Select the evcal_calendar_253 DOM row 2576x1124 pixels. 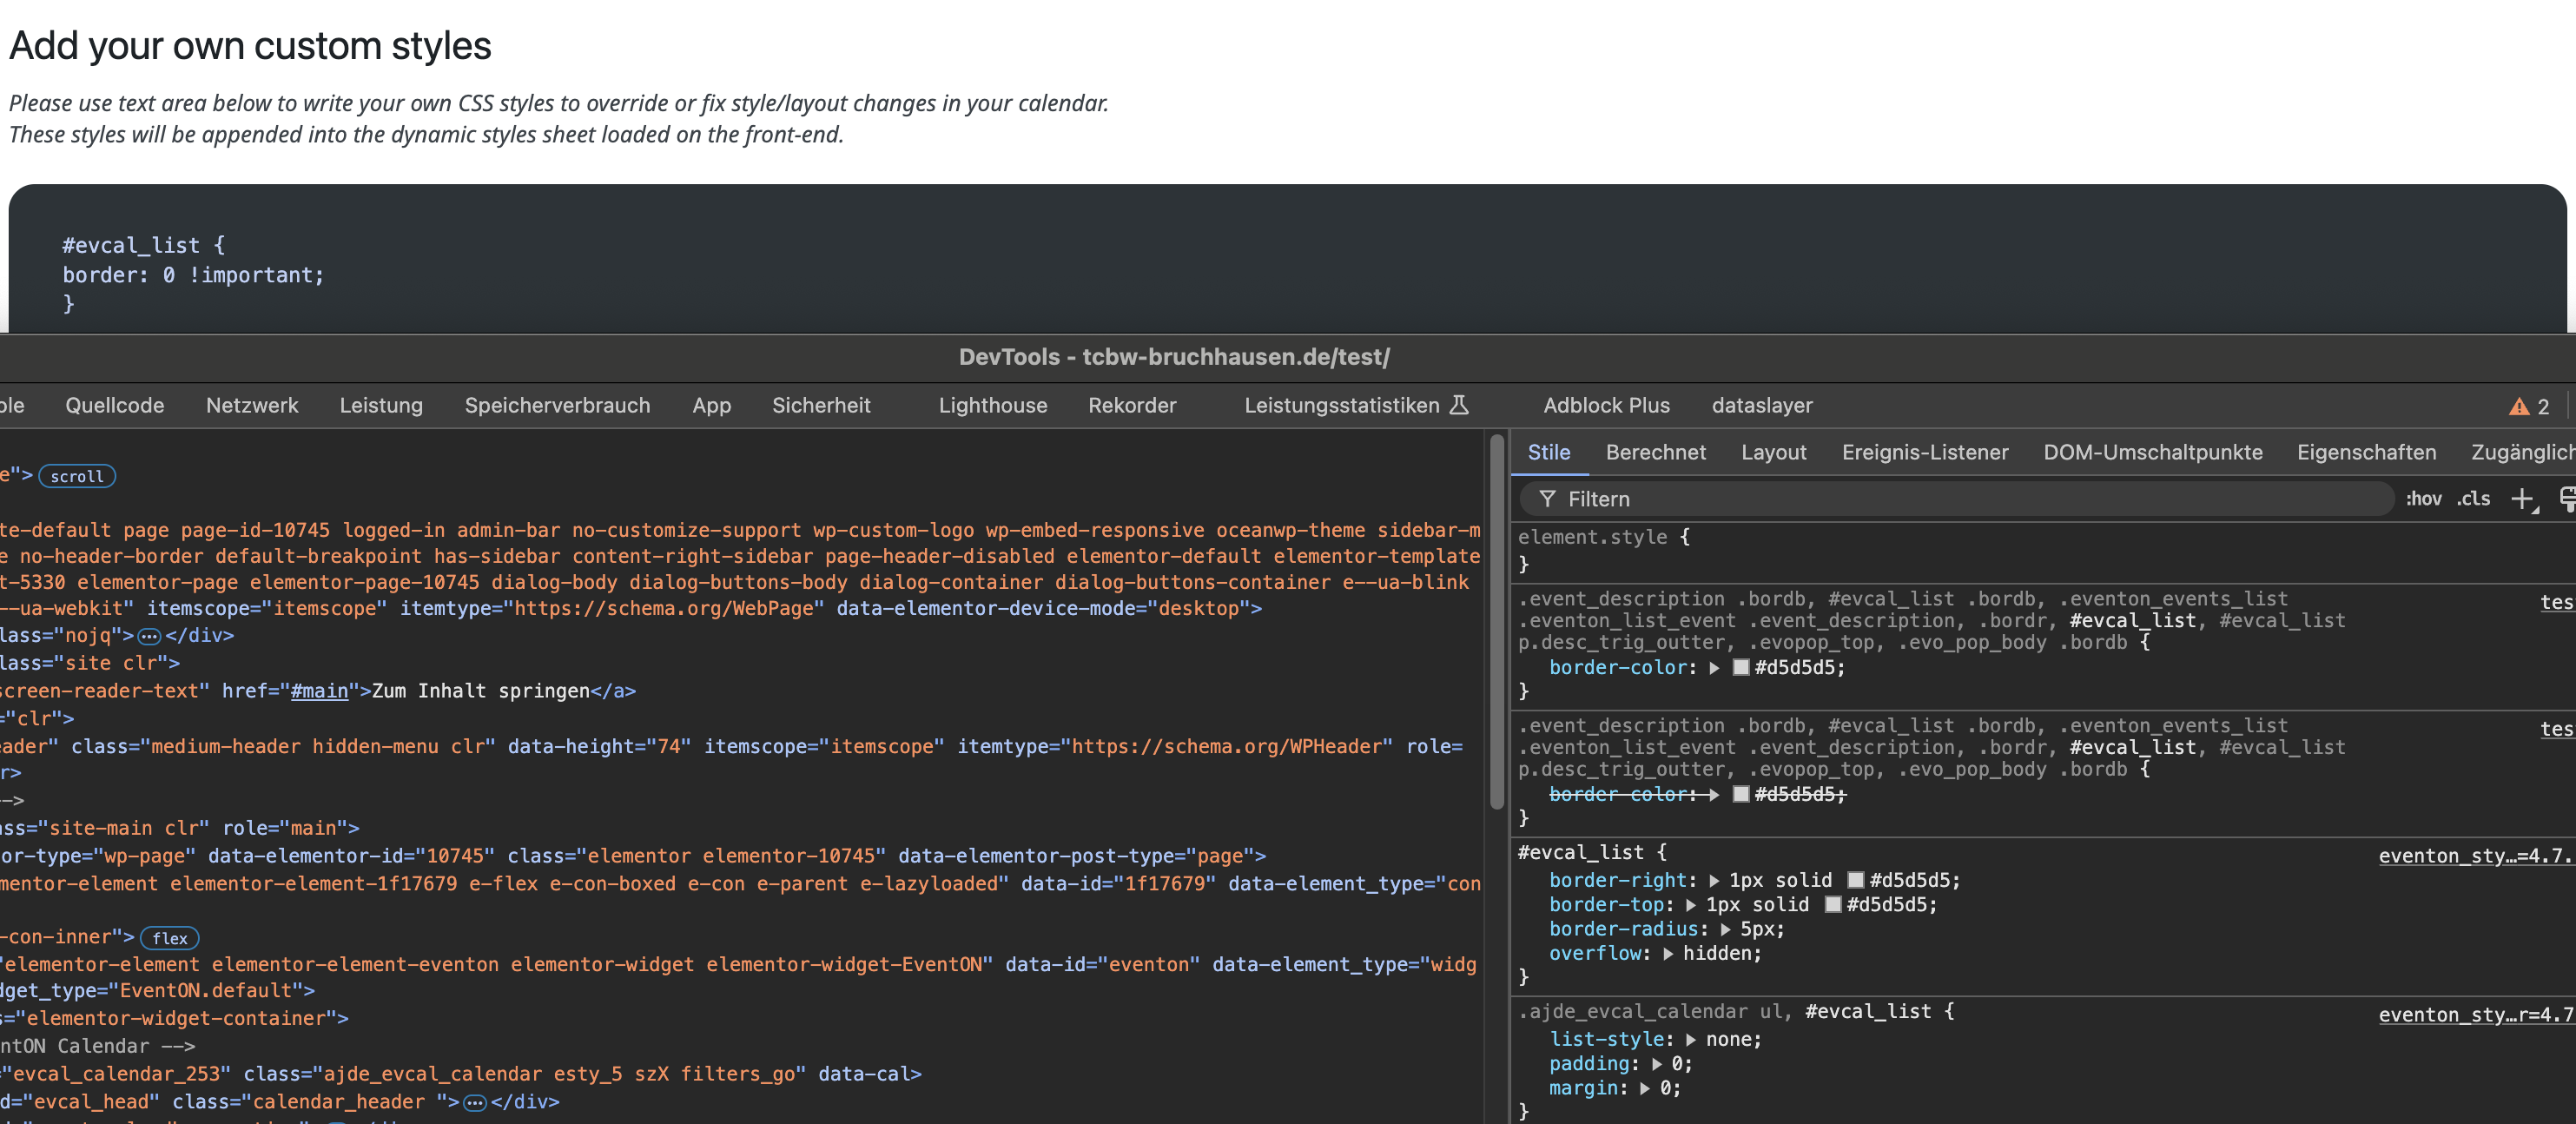[x=461, y=1074]
